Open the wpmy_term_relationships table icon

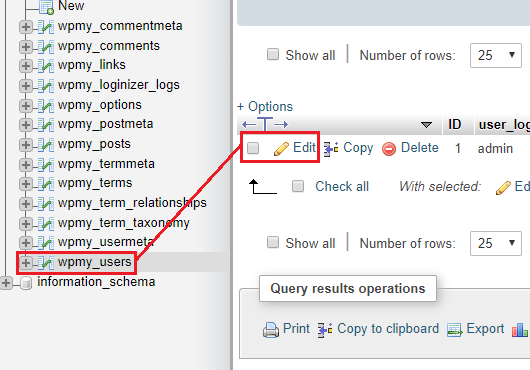coord(46,204)
